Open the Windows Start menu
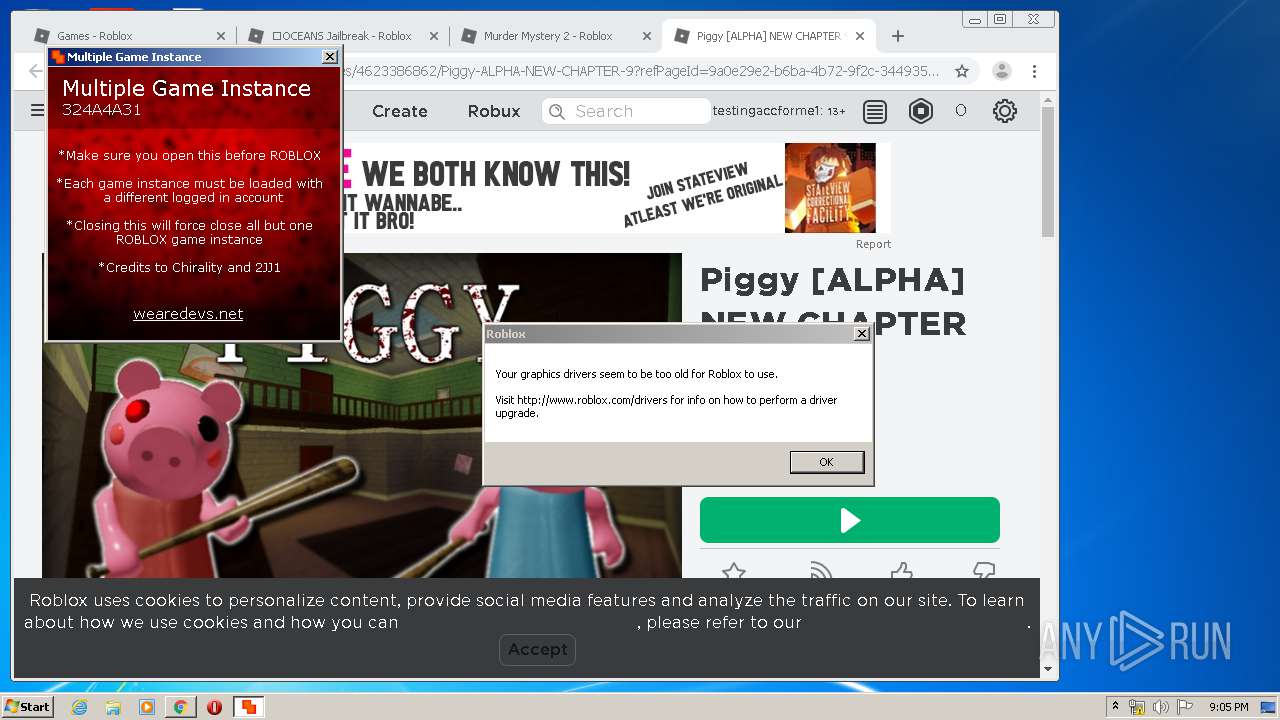 pos(28,707)
